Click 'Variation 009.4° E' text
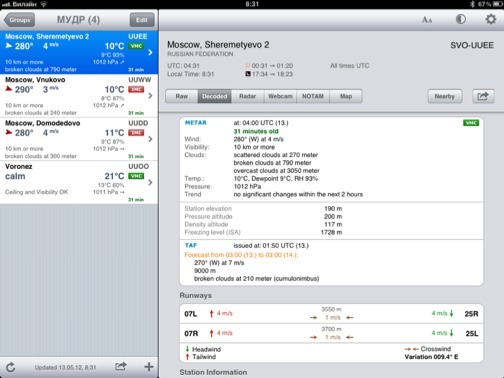 [431, 357]
